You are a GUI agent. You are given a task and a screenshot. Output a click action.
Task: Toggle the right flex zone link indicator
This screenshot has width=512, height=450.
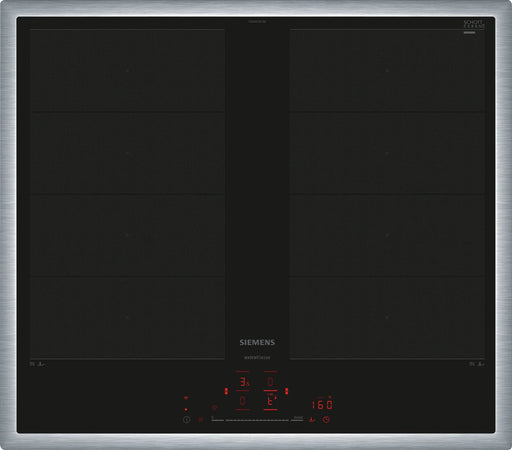point(286,391)
